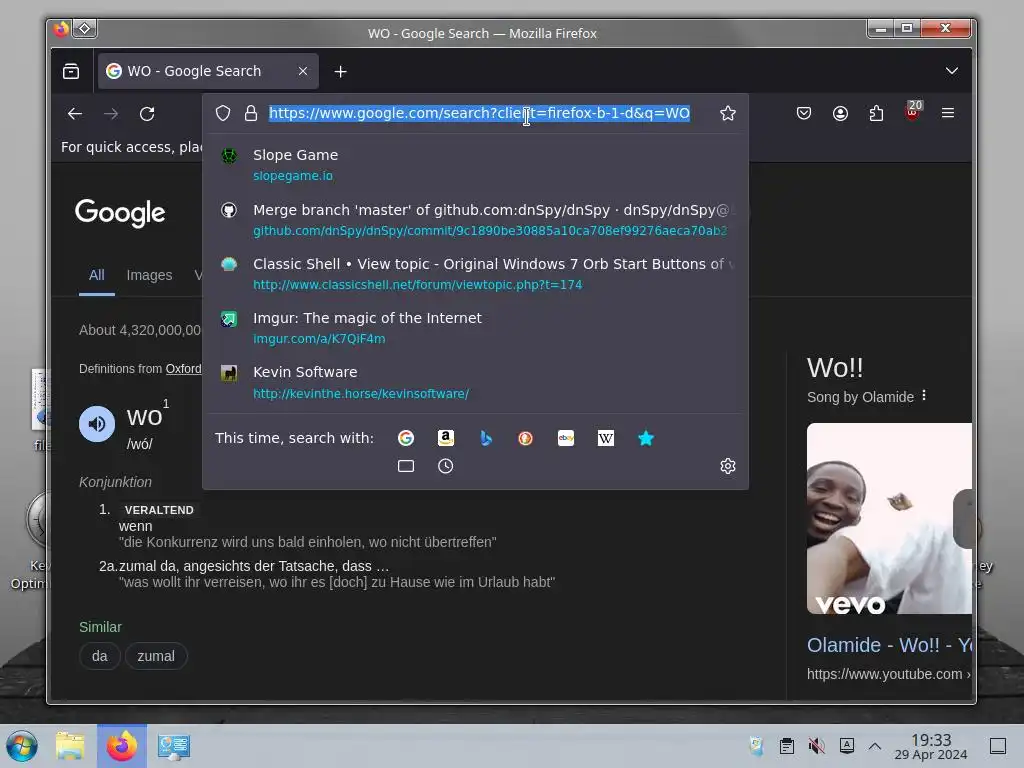Select the Imgur suggestion entry
The width and height of the screenshot is (1024, 768).
pos(475,328)
